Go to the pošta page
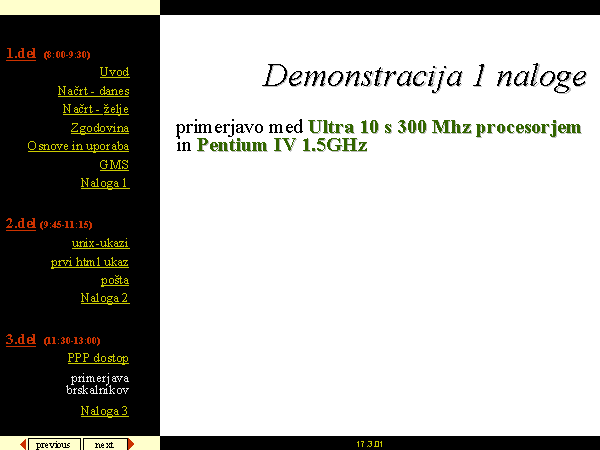600x450 pixels. point(115,280)
